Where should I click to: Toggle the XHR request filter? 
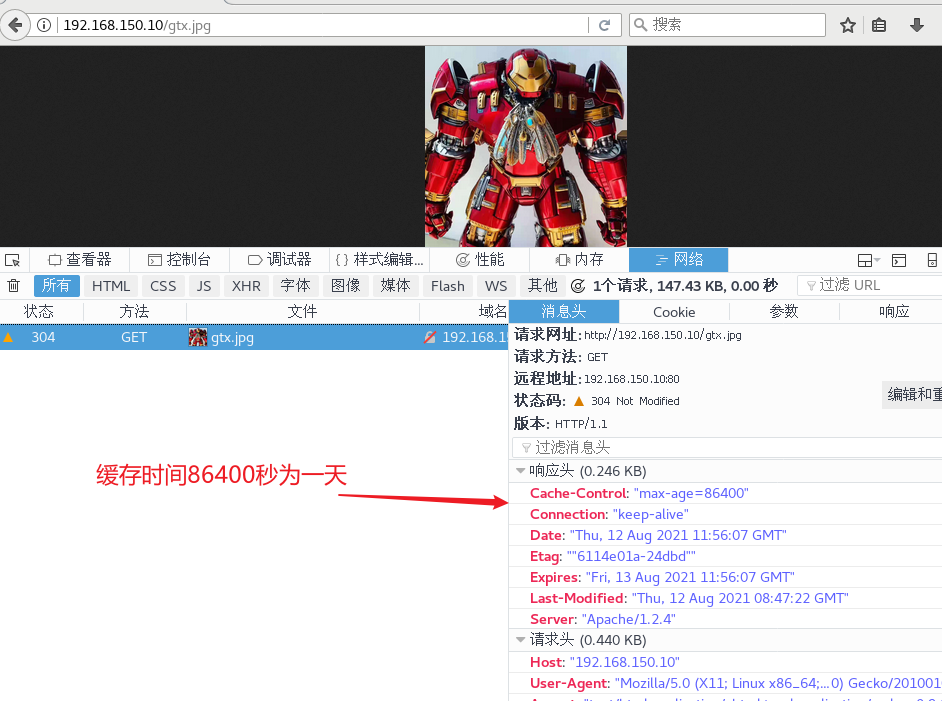[x=246, y=286]
